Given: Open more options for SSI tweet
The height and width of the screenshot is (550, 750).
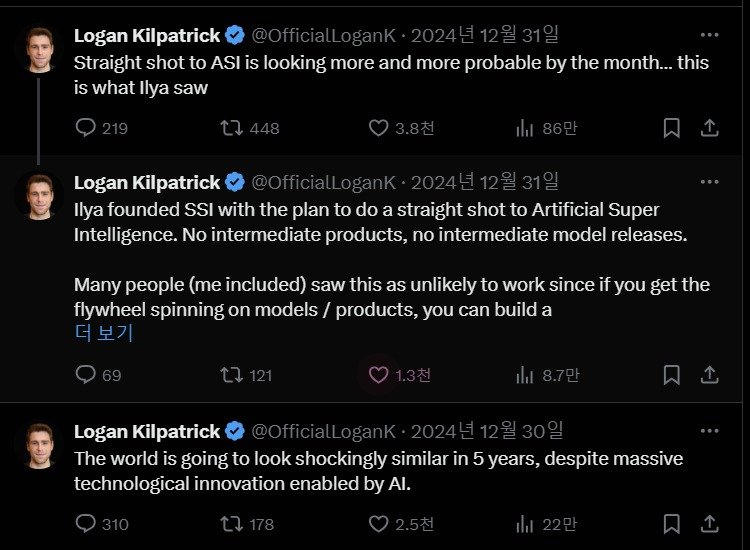Looking at the screenshot, I should 709,182.
